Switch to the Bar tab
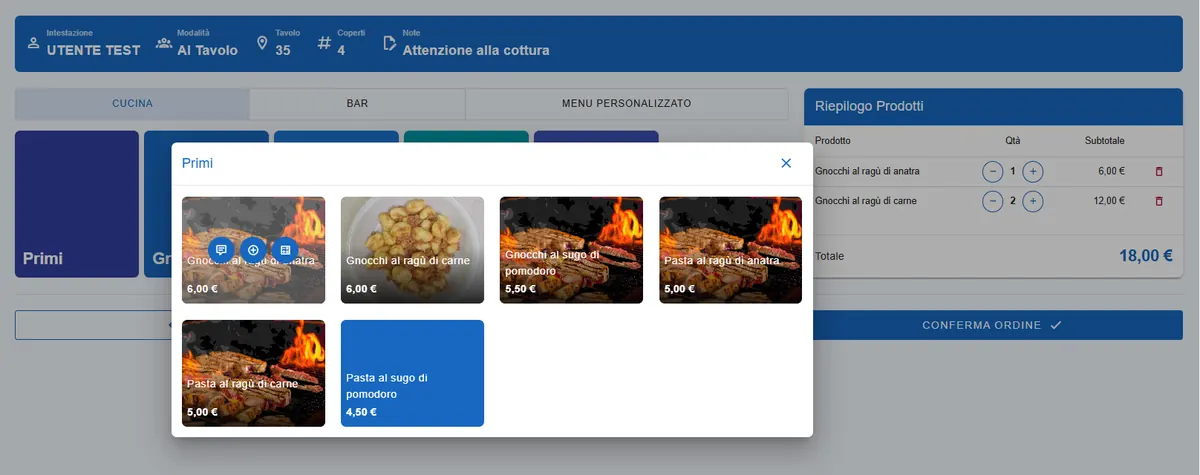 pos(357,104)
